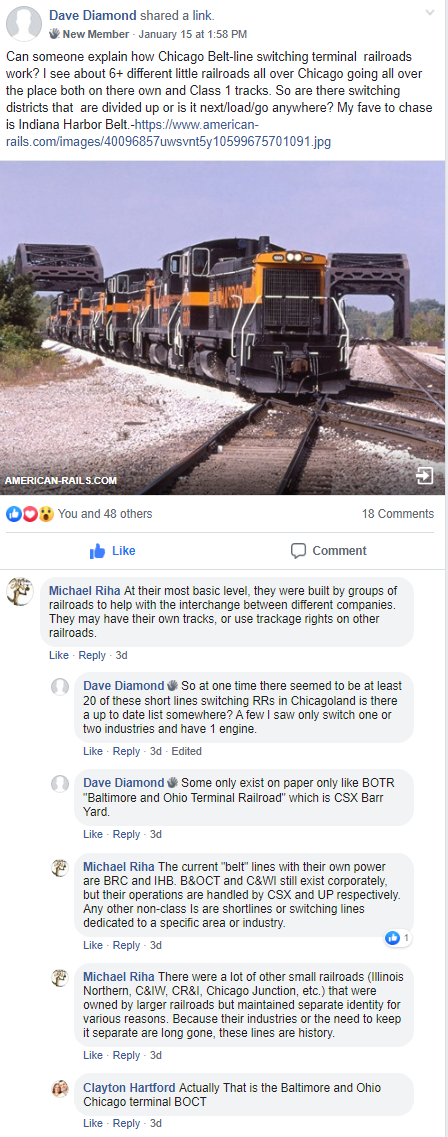Click the blue like reaction icon below photo
Screen dimensions: 448x1137
[13, 514]
